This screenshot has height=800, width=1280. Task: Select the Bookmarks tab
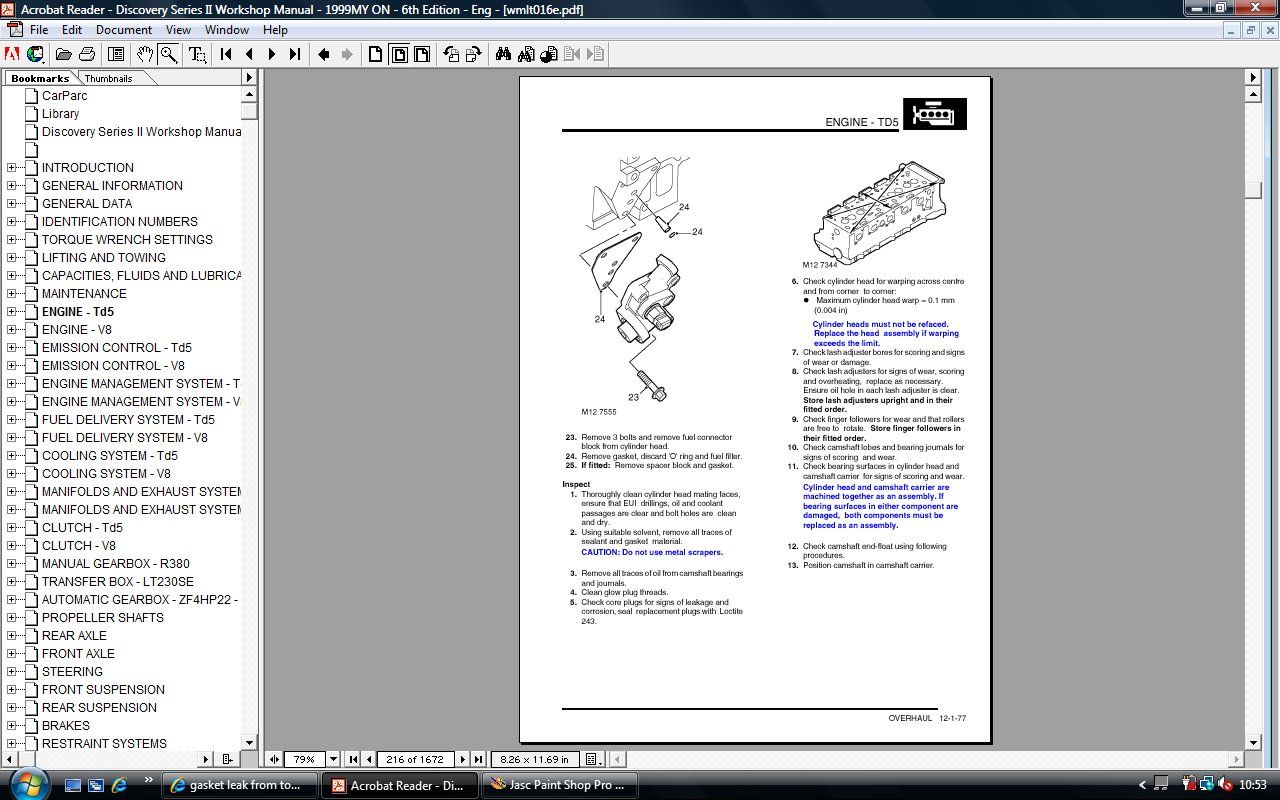40,78
